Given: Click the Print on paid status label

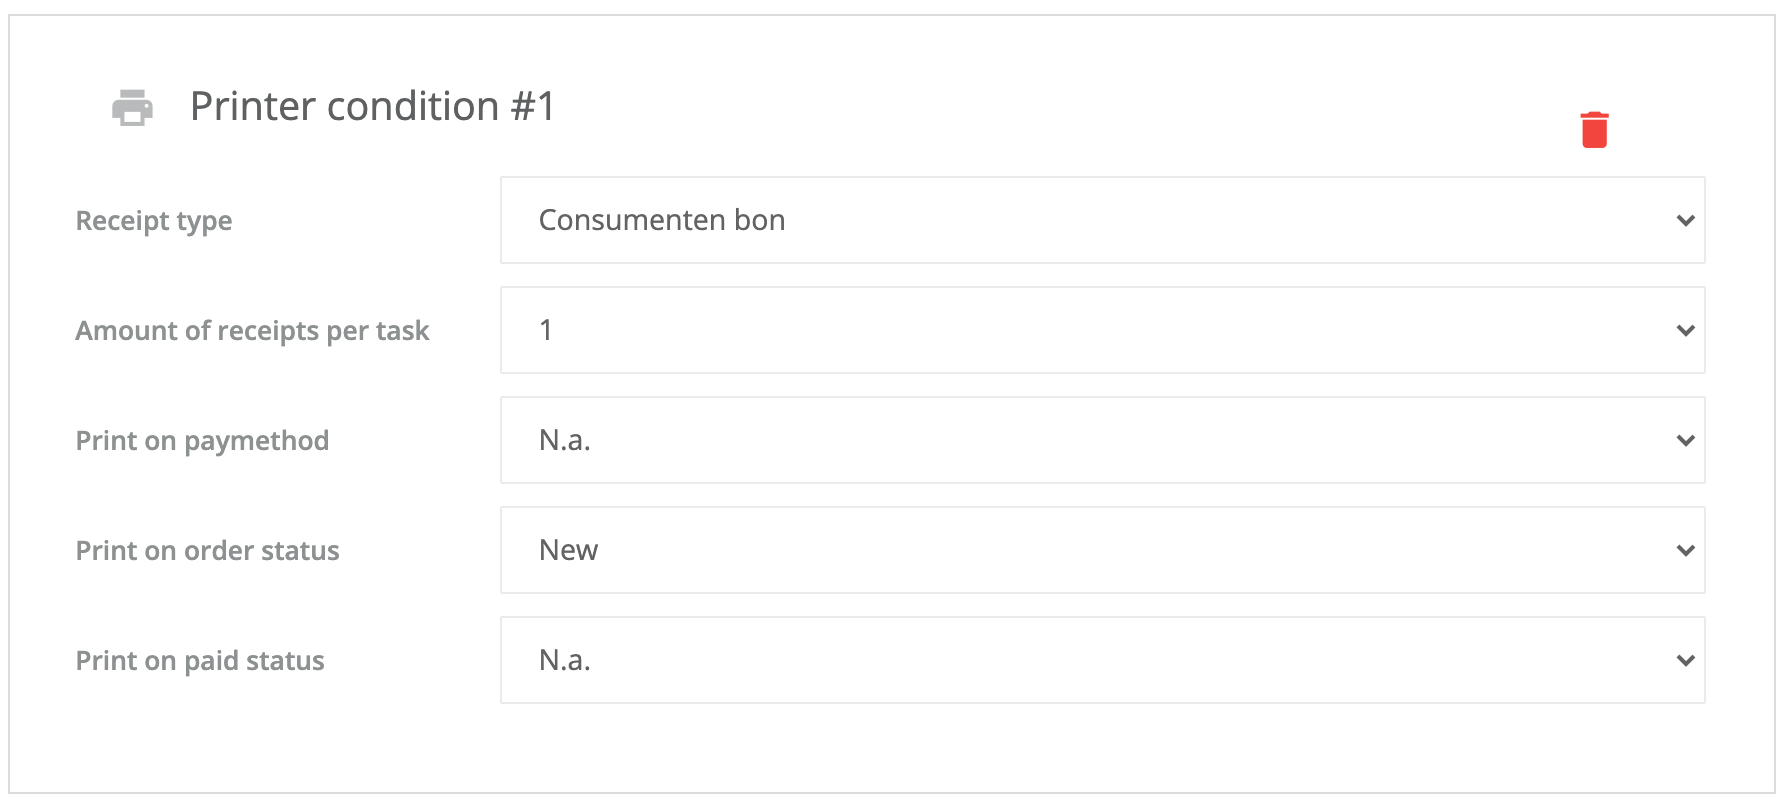Looking at the screenshot, I should point(200,661).
